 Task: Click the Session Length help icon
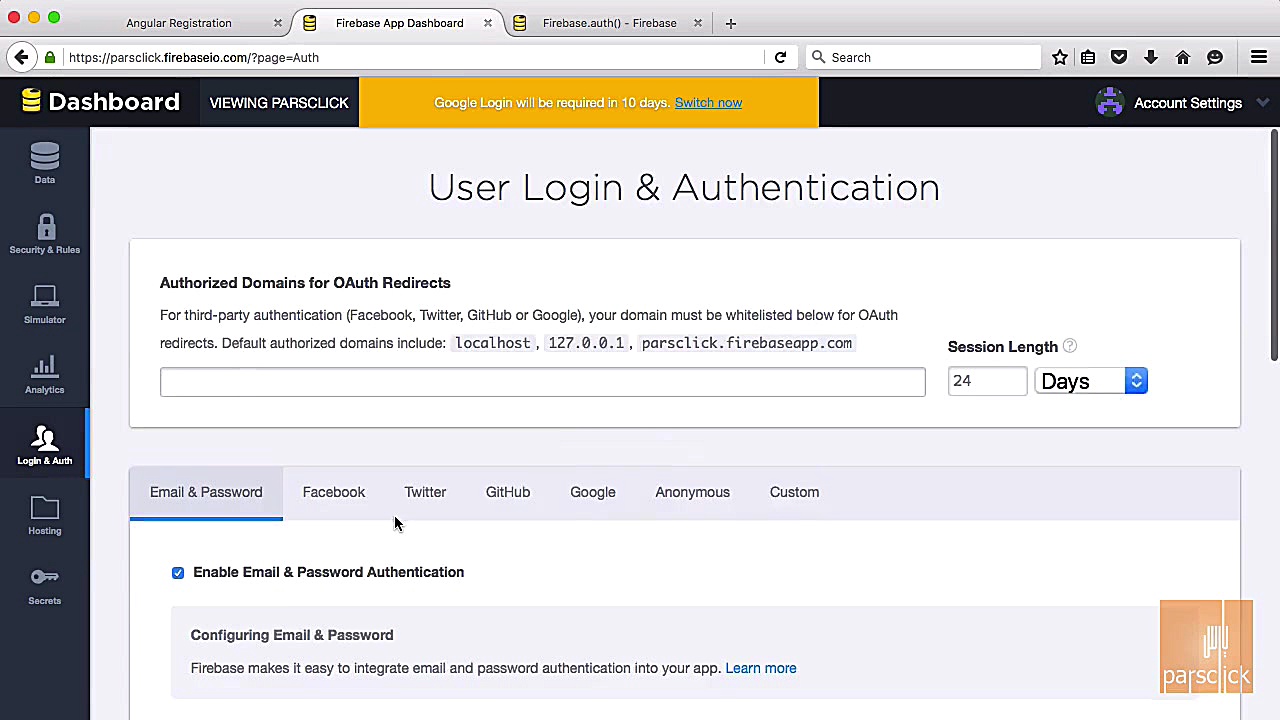(1070, 346)
